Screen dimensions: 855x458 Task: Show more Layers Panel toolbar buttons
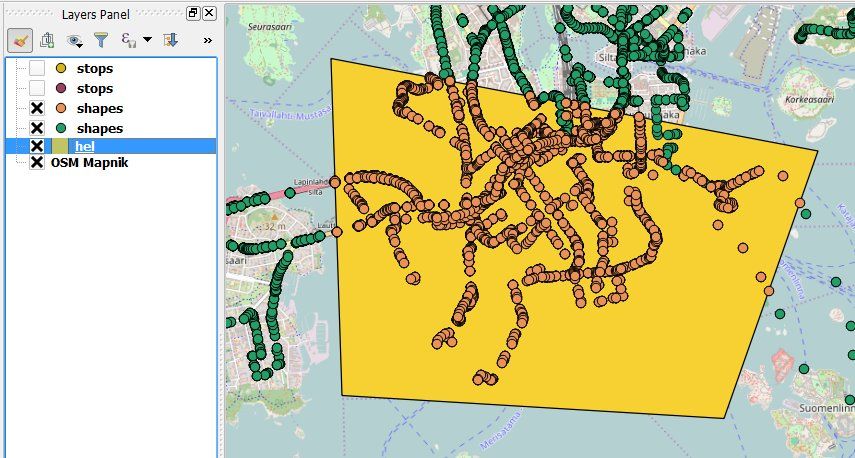pyautogui.click(x=207, y=40)
